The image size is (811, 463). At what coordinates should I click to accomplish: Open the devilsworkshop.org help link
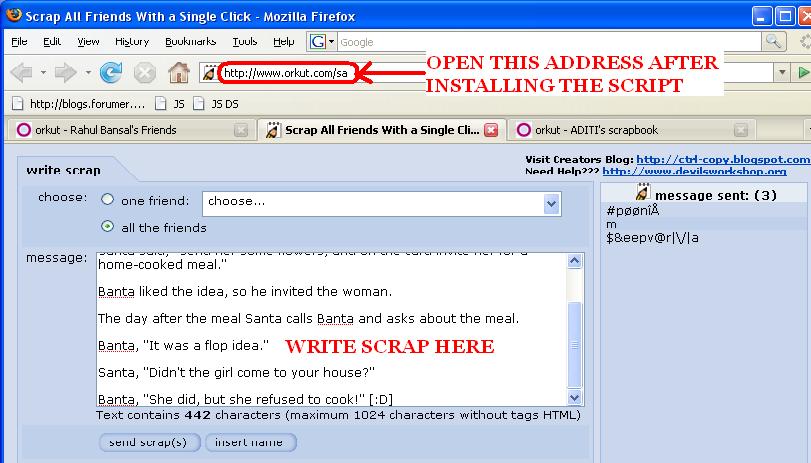(x=695, y=171)
